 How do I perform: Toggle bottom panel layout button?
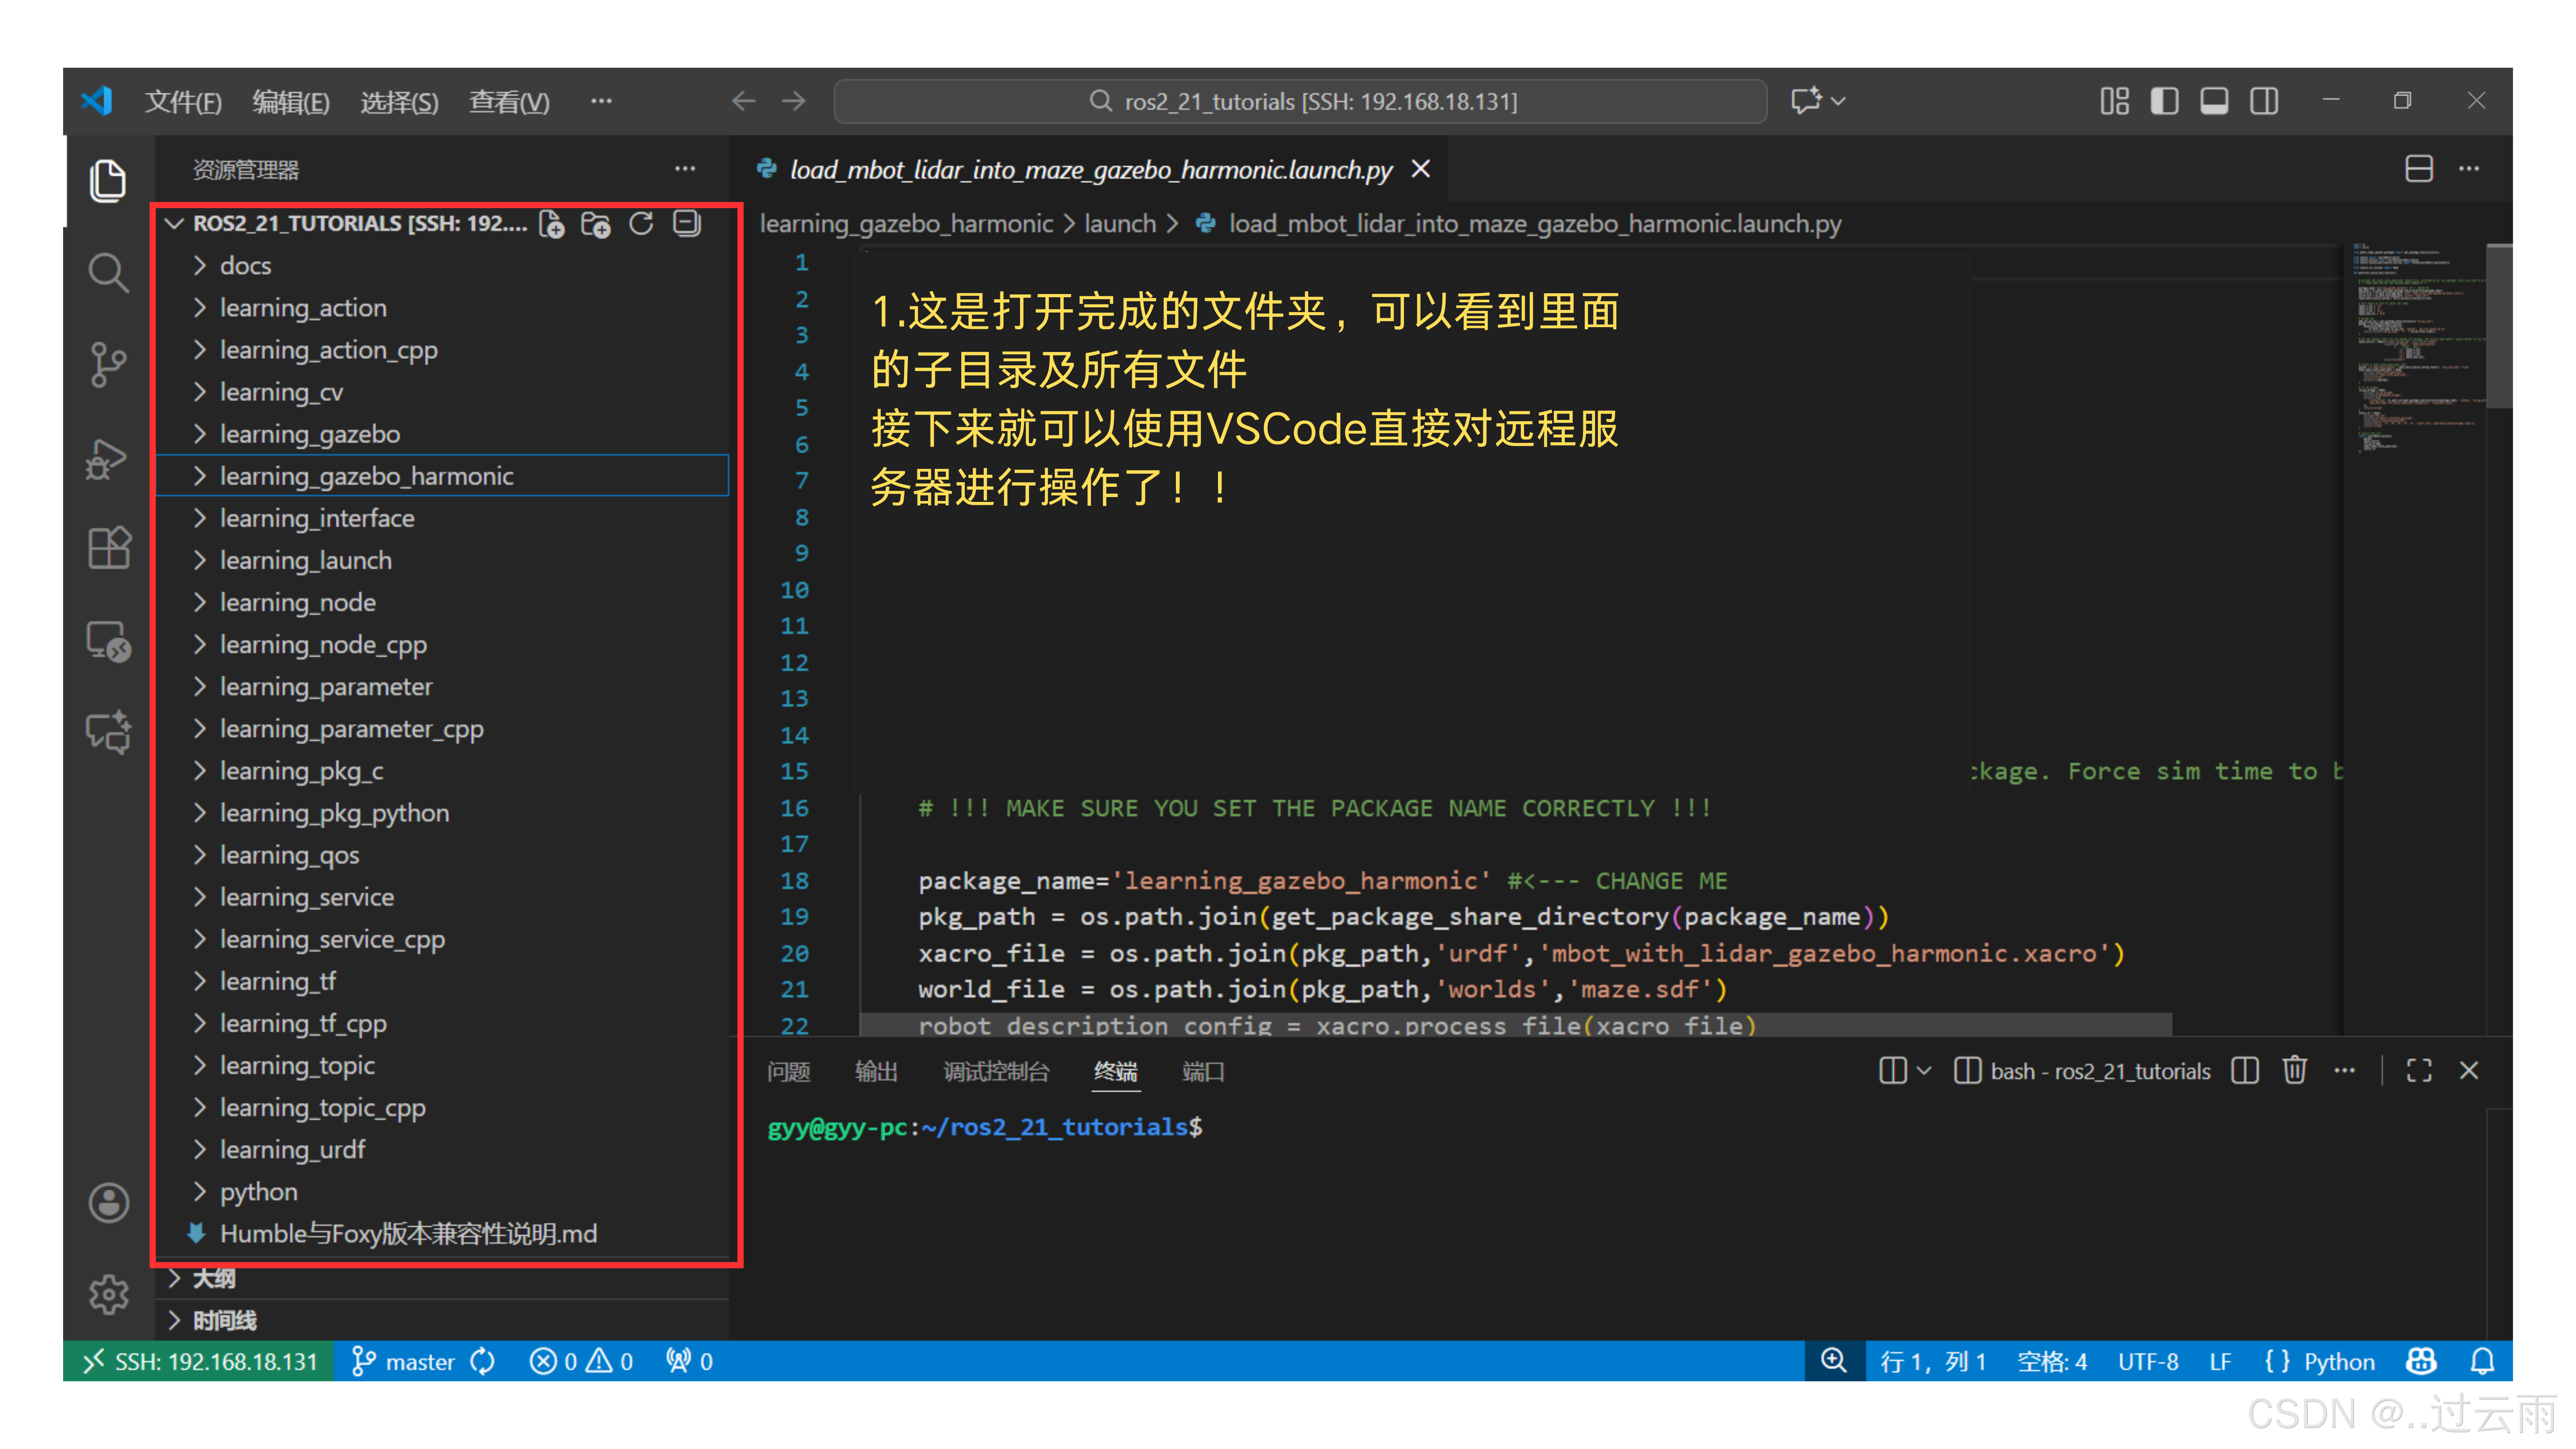(x=2213, y=101)
